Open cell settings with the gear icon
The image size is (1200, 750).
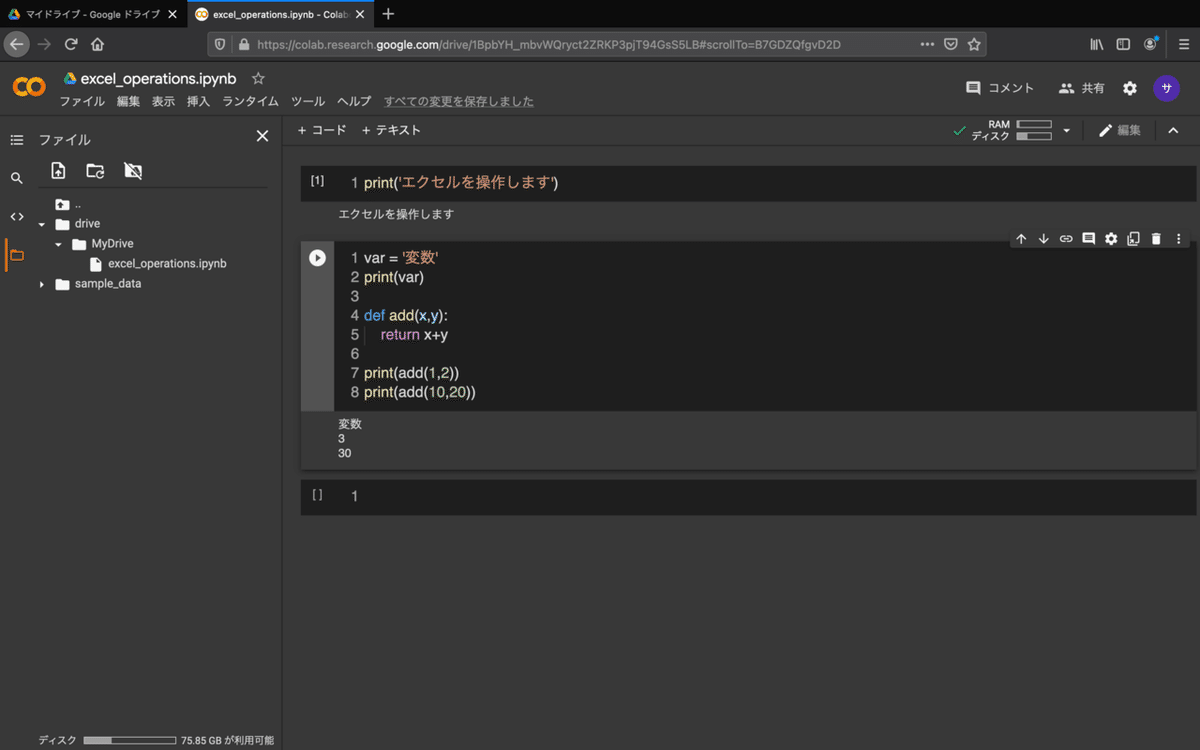[x=1110, y=238]
